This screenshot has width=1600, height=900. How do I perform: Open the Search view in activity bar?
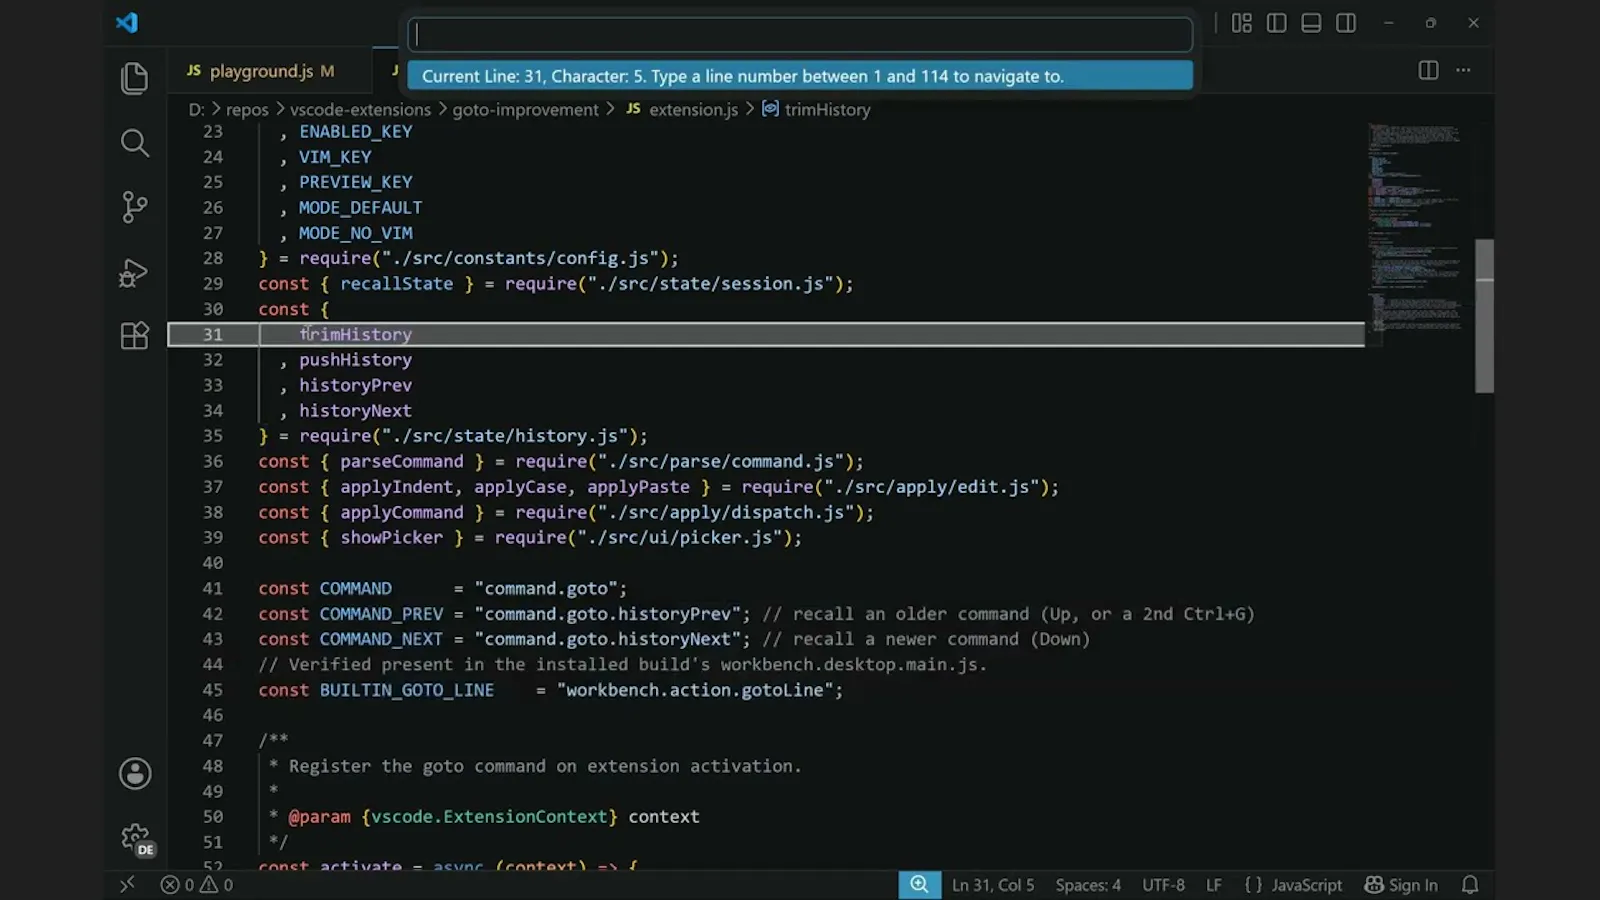(134, 142)
